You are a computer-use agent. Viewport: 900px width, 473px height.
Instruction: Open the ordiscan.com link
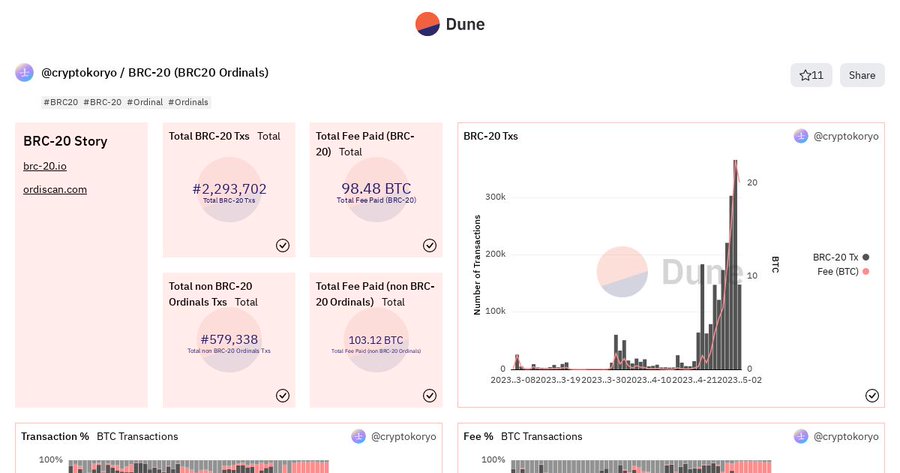click(x=55, y=189)
